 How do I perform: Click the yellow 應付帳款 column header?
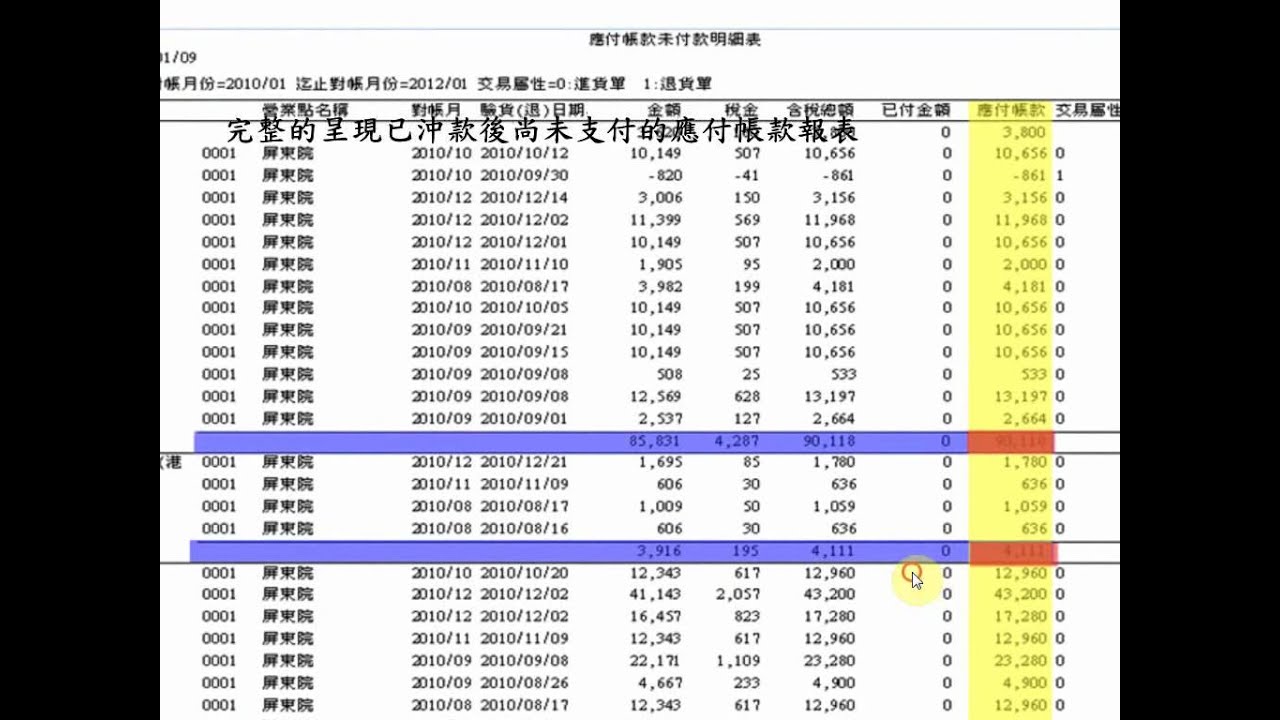(1010, 110)
